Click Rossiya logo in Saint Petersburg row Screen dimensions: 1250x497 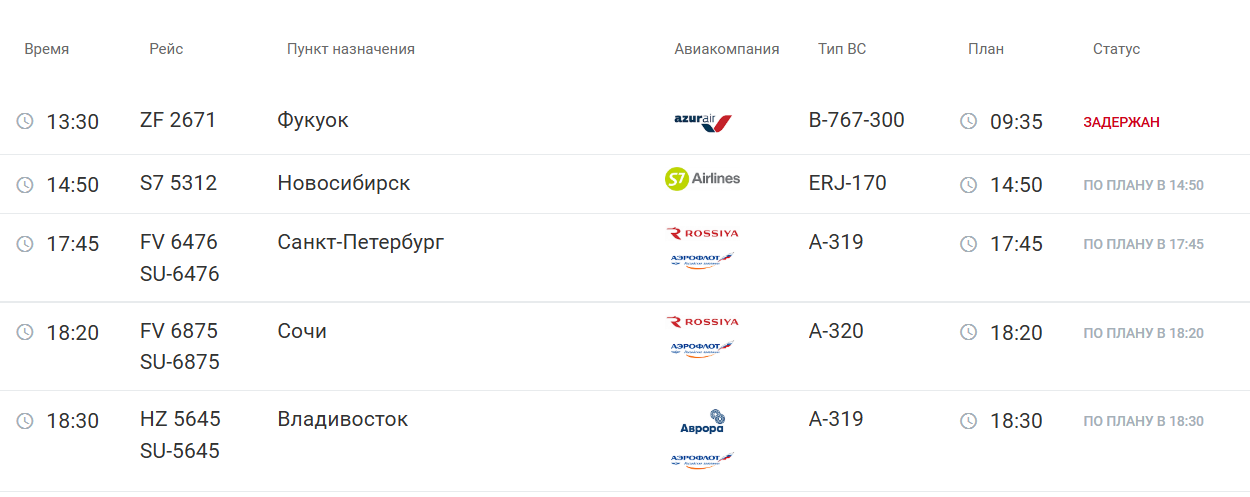tap(702, 233)
